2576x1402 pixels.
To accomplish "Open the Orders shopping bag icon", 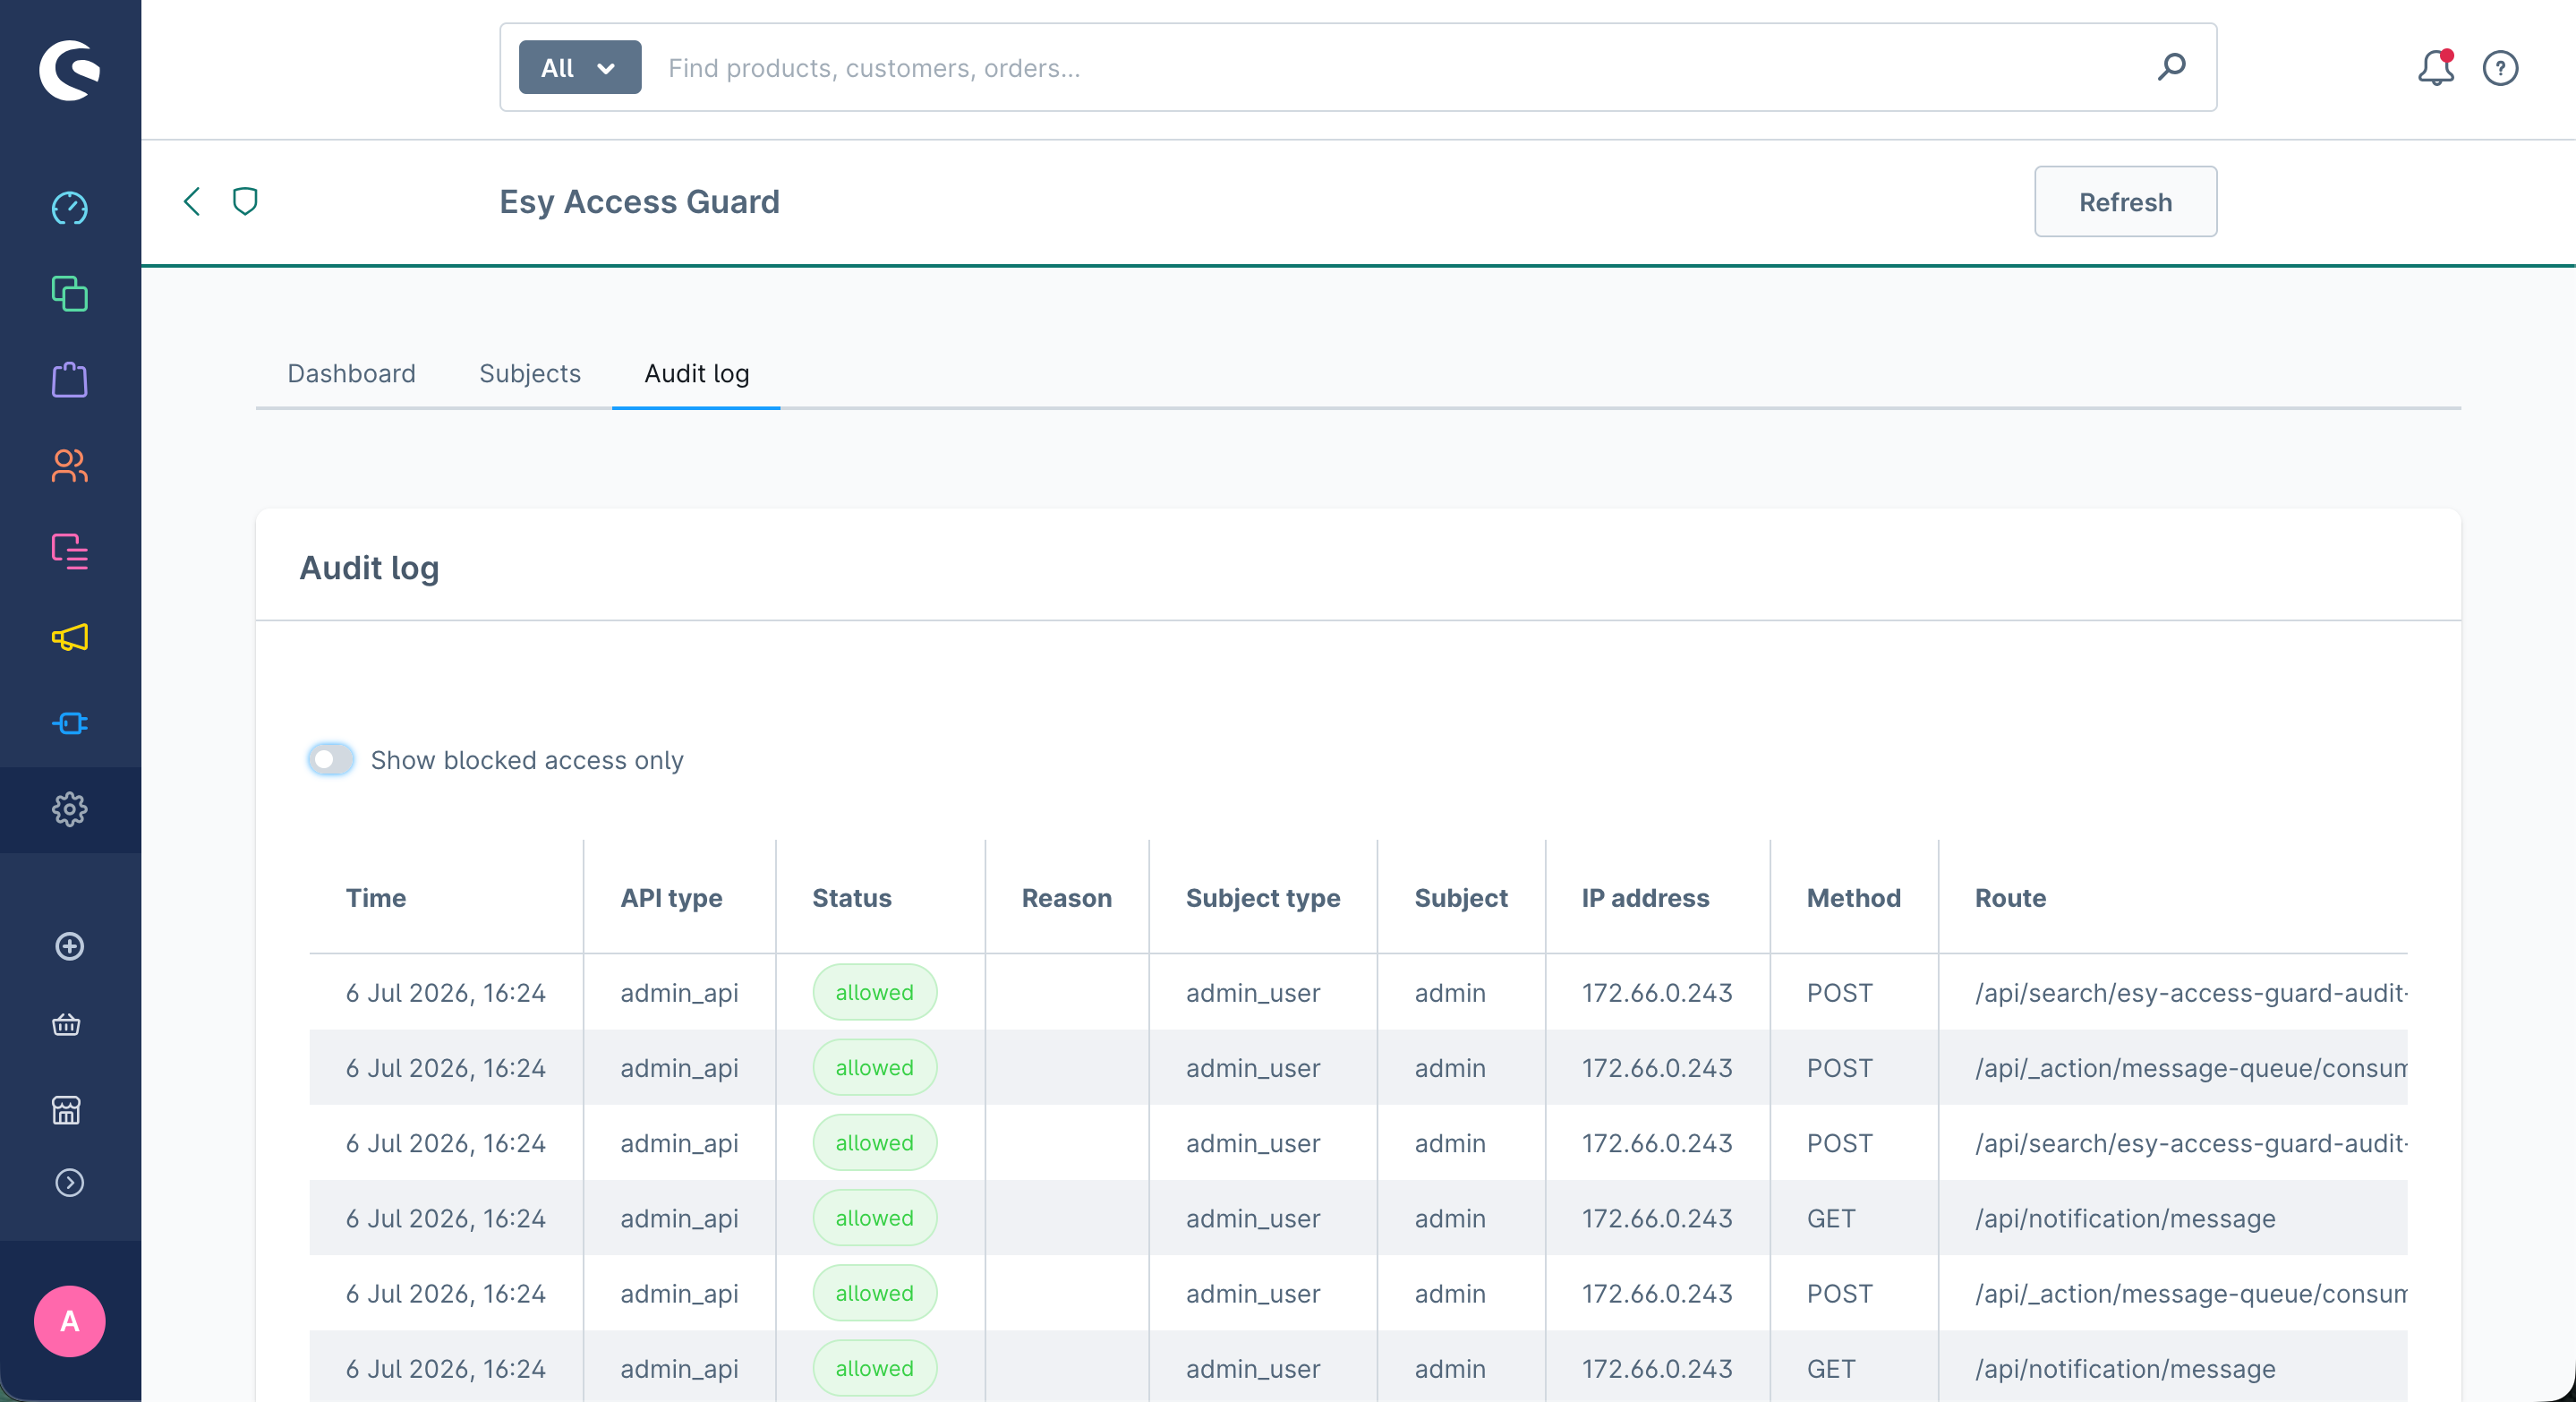I will (x=69, y=380).
